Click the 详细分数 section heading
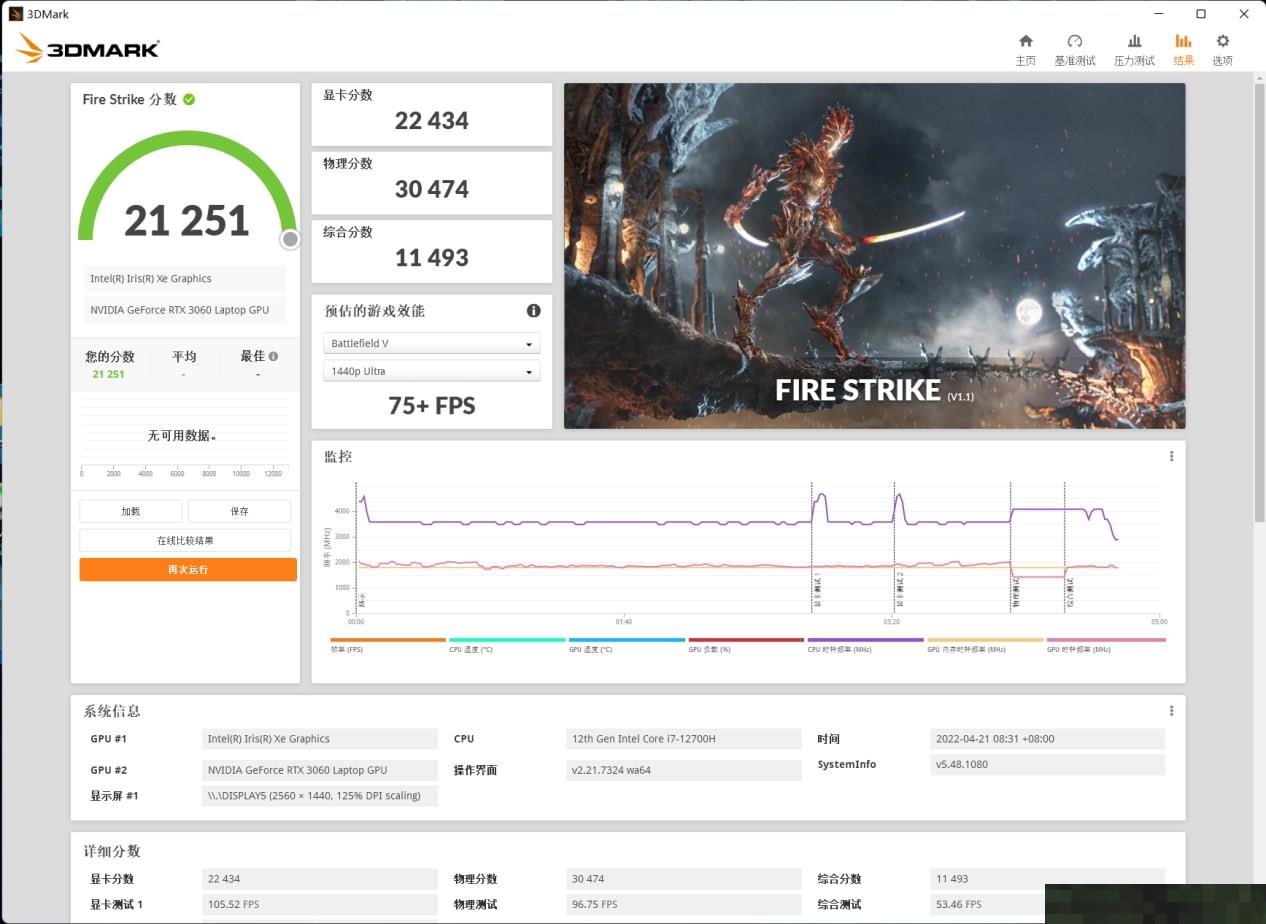The image size is (1266, 924). [x=112, y=851]
